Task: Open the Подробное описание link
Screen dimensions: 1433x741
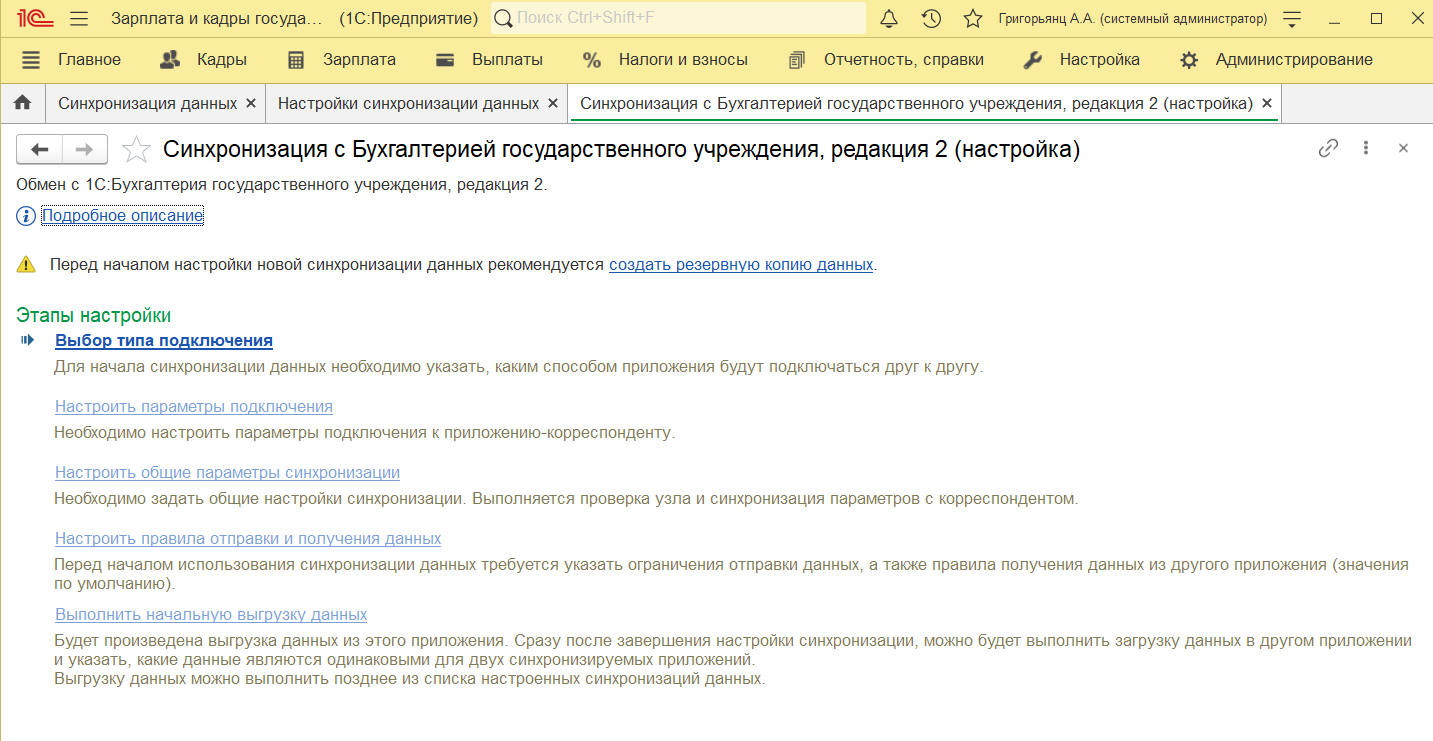Action: pos(122,215)
